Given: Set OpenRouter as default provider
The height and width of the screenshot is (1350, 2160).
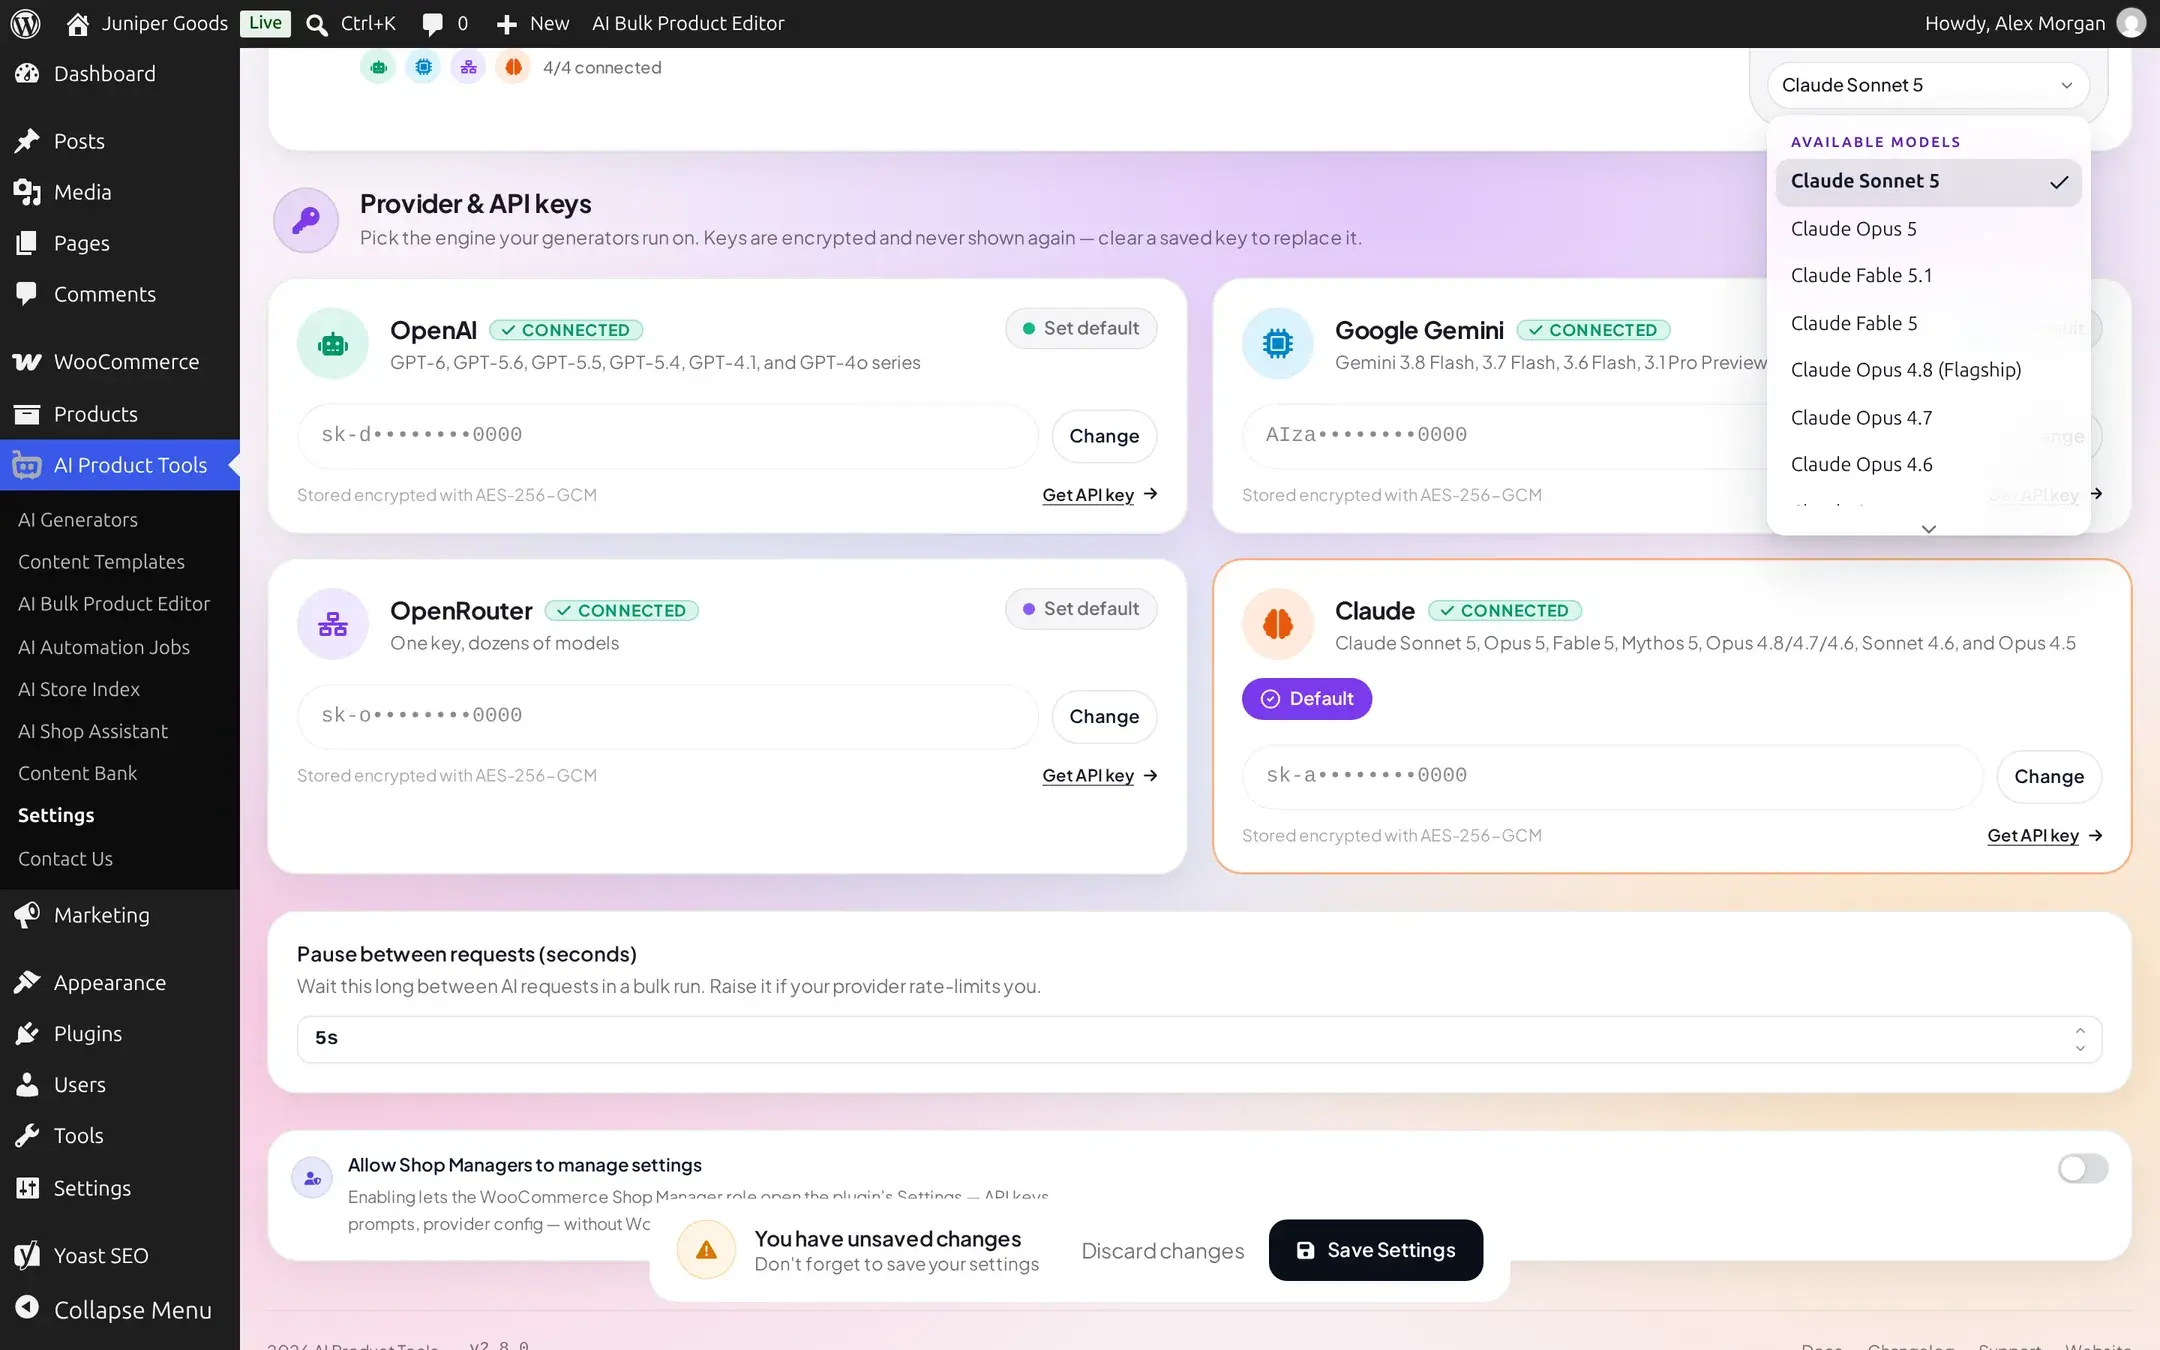Looking at the screenshot, I should (1081, 609).
